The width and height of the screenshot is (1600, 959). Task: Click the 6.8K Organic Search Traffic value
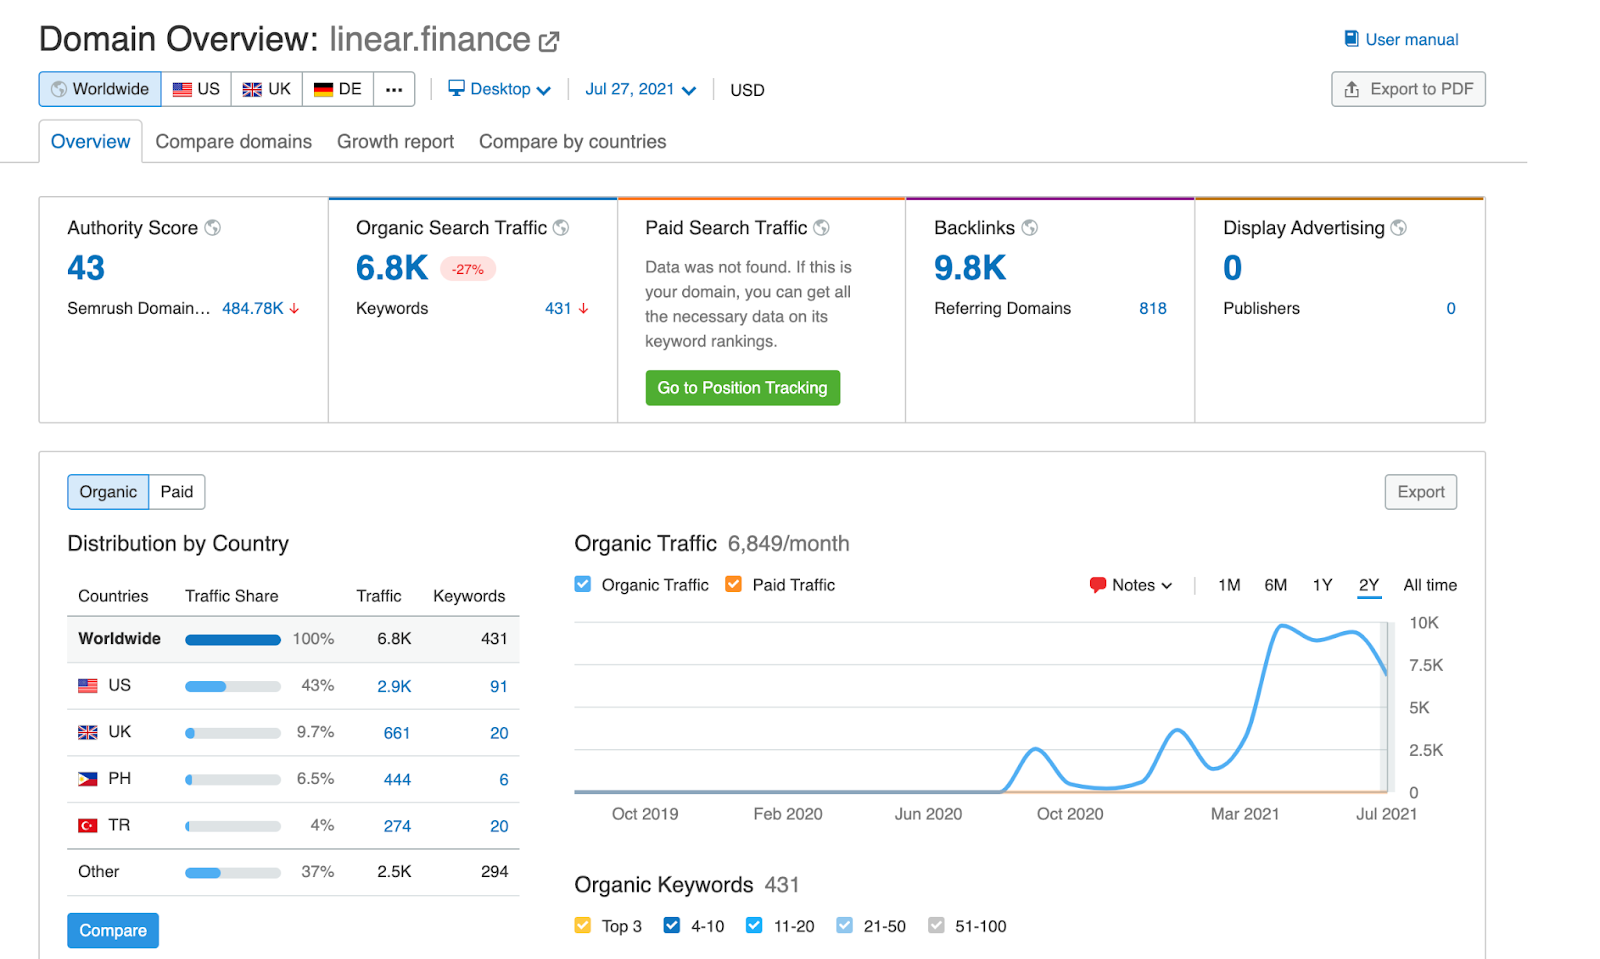point(392,268)
